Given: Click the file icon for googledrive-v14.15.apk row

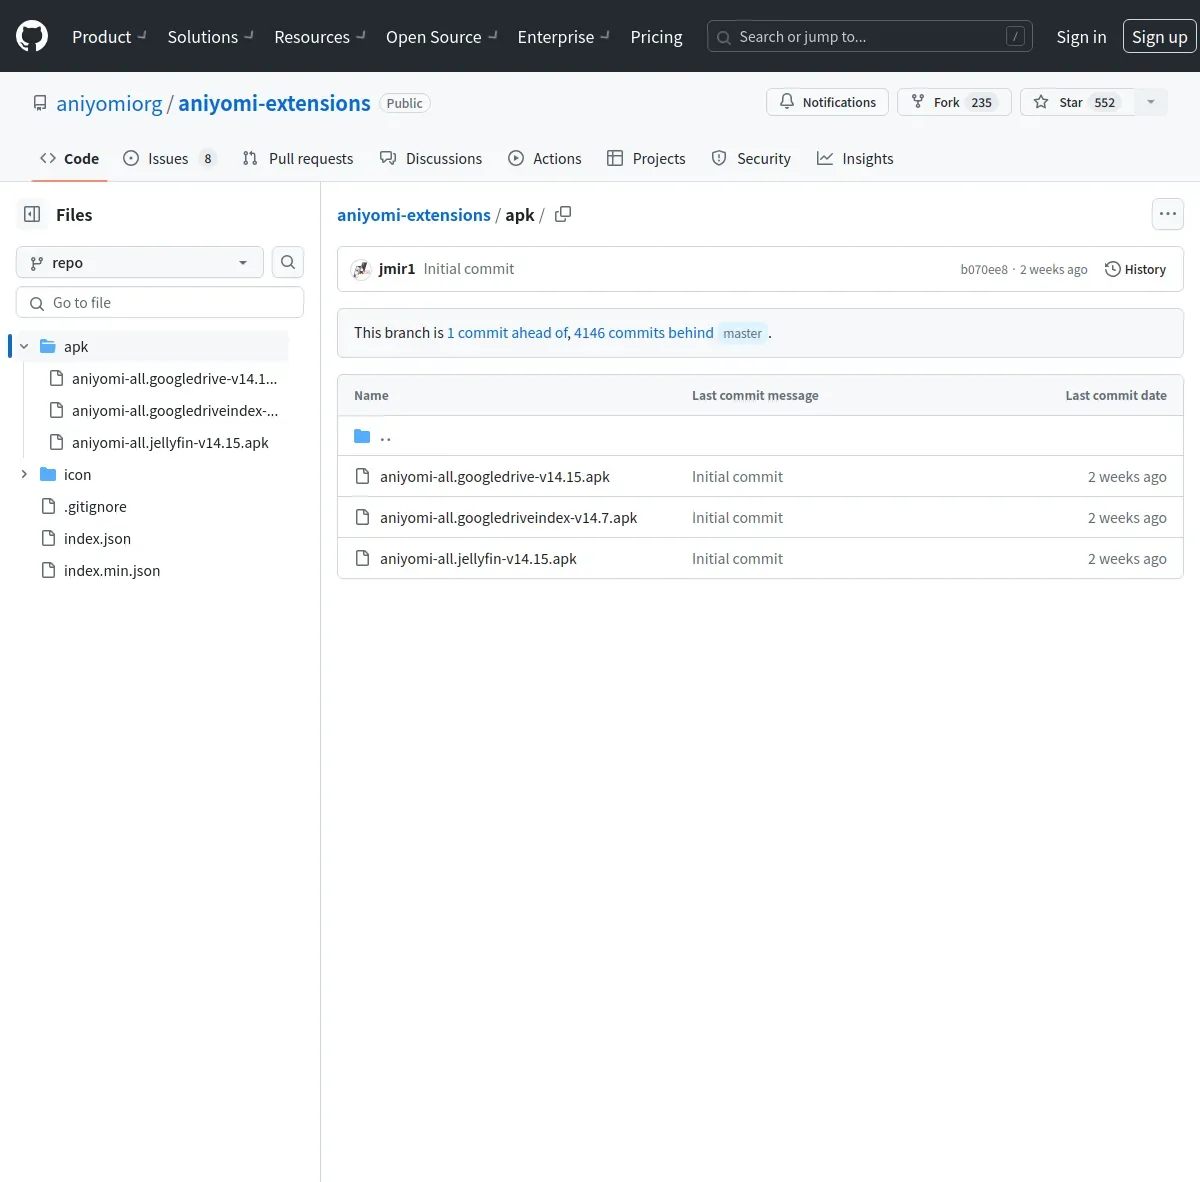Looking at the screenshot, I should pos(363,477).
